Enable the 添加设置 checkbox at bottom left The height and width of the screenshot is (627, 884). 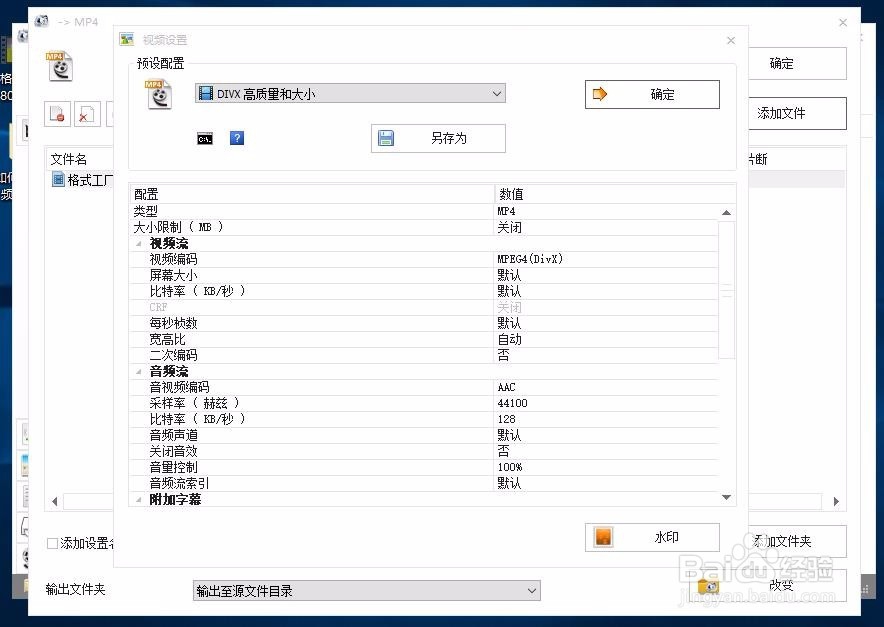(49, 543)
